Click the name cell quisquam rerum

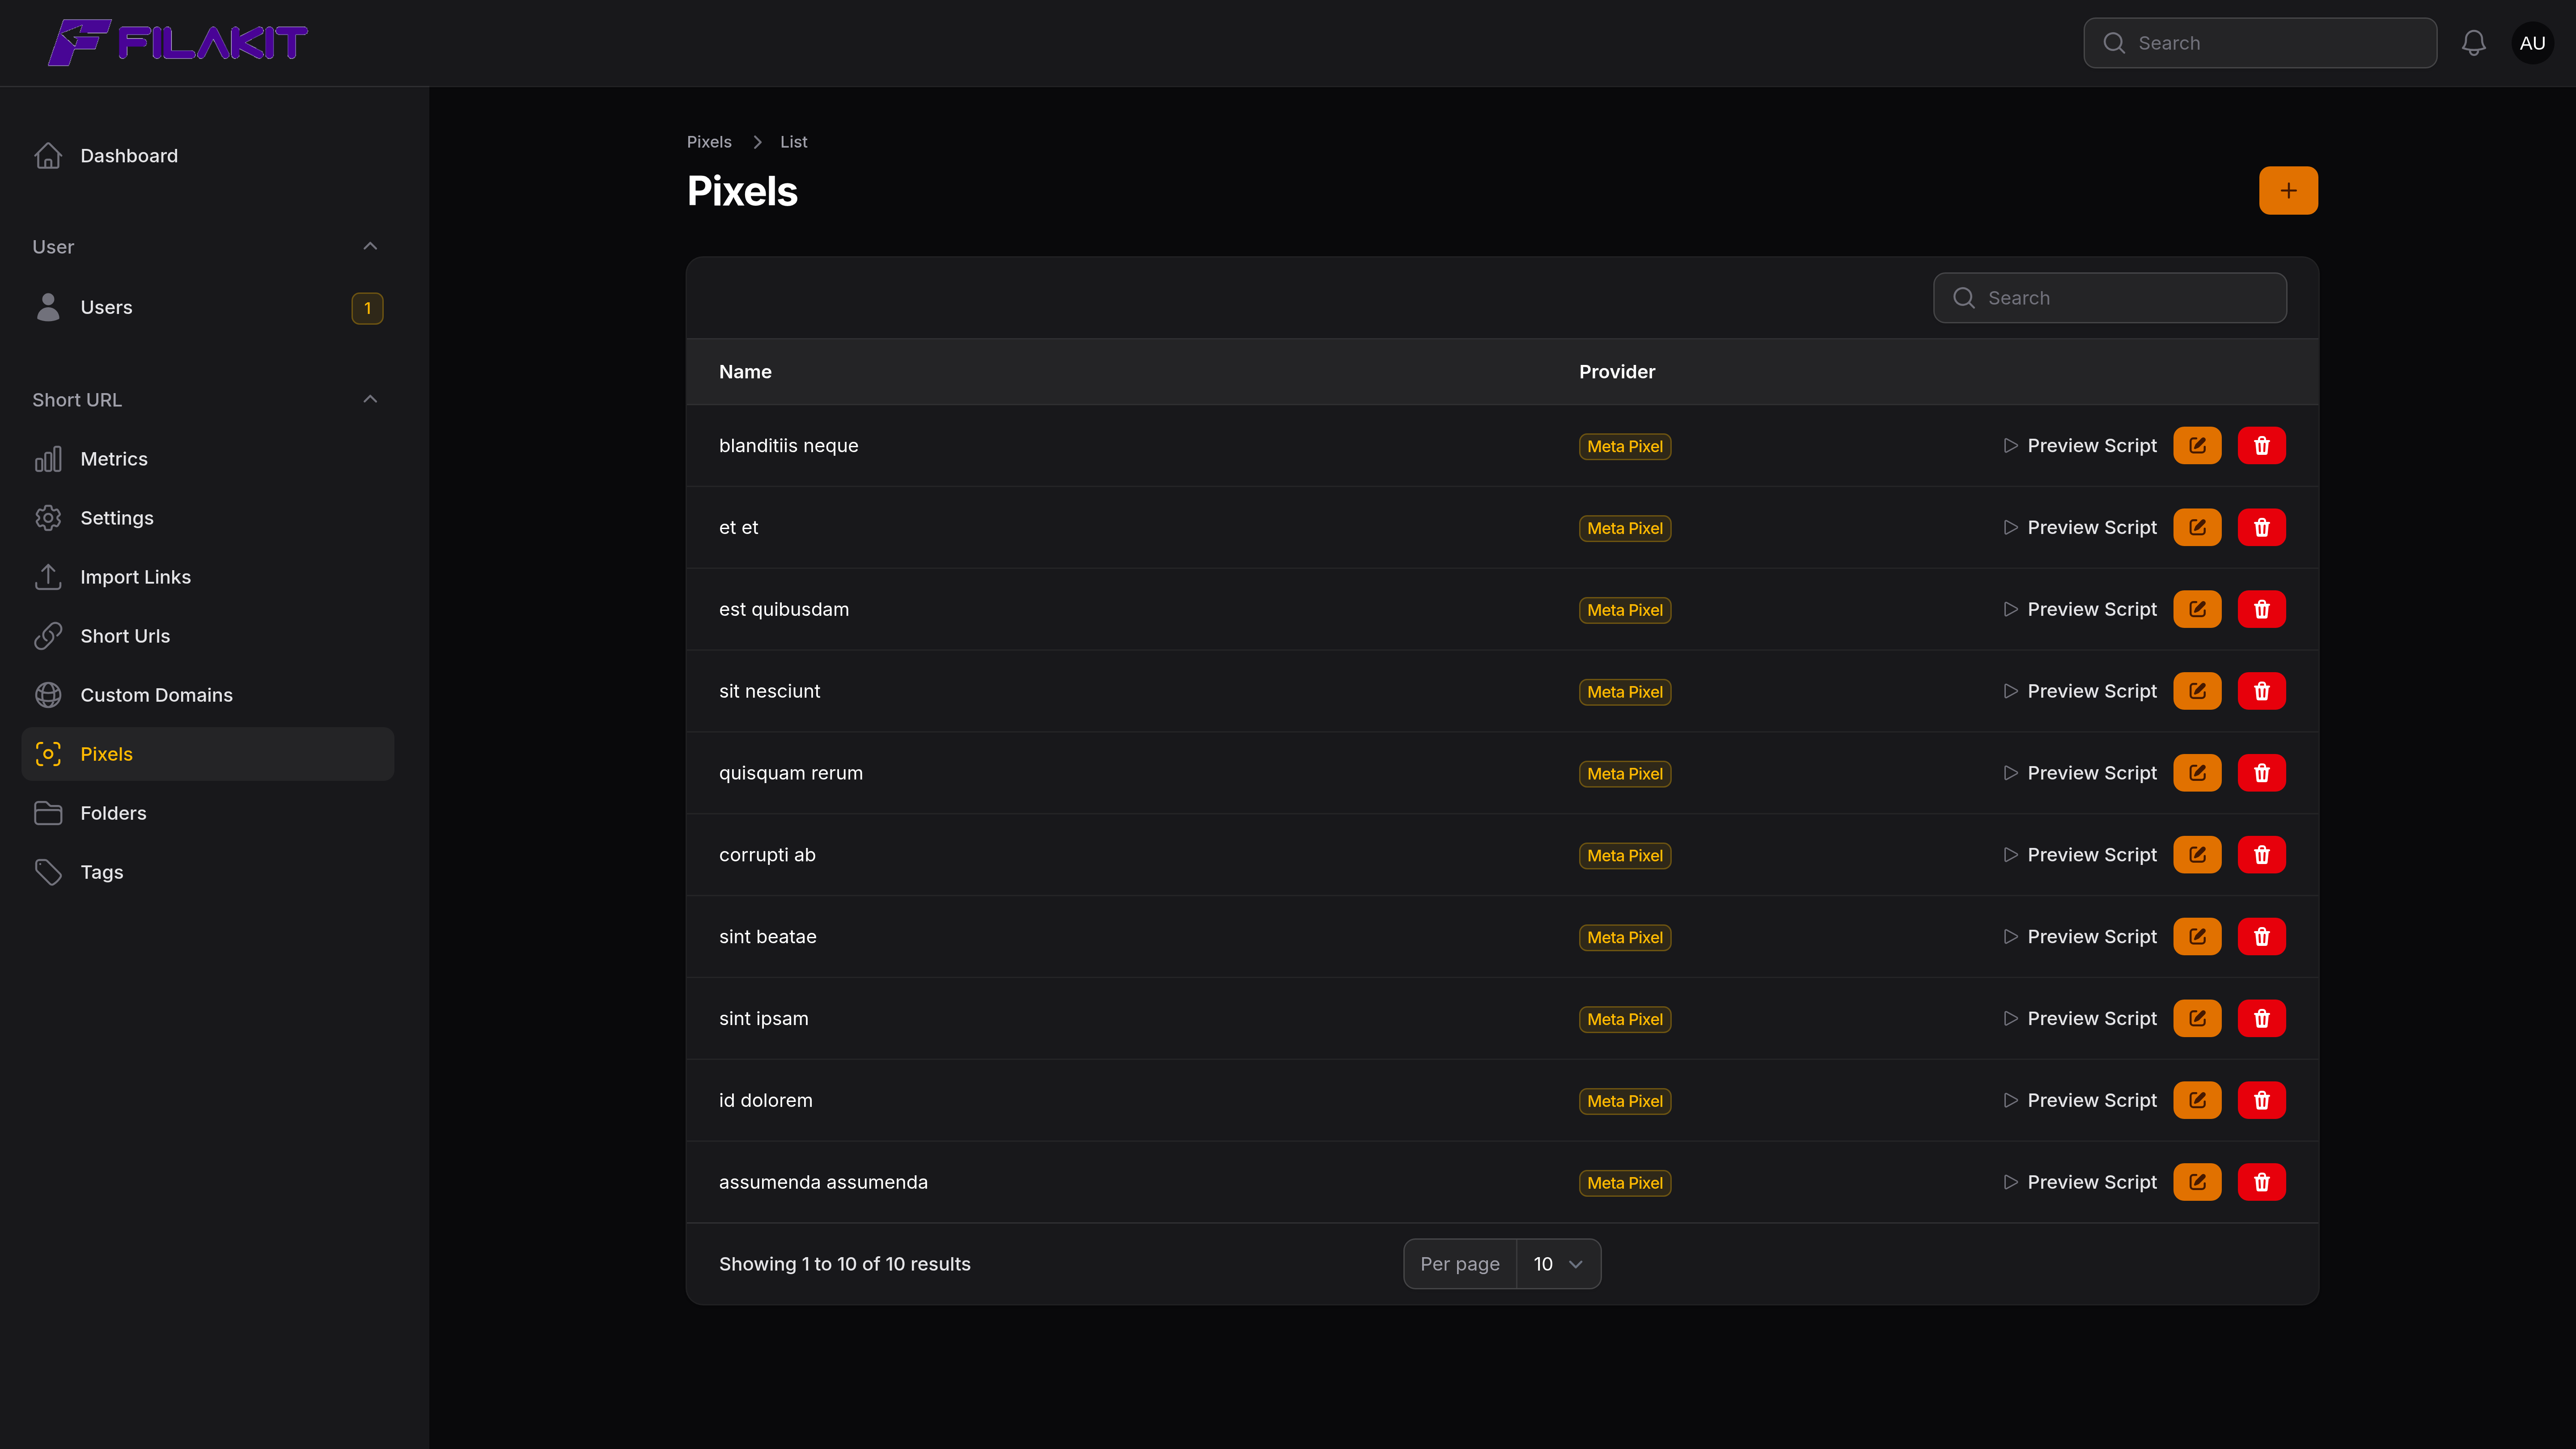tap(791, 773)
